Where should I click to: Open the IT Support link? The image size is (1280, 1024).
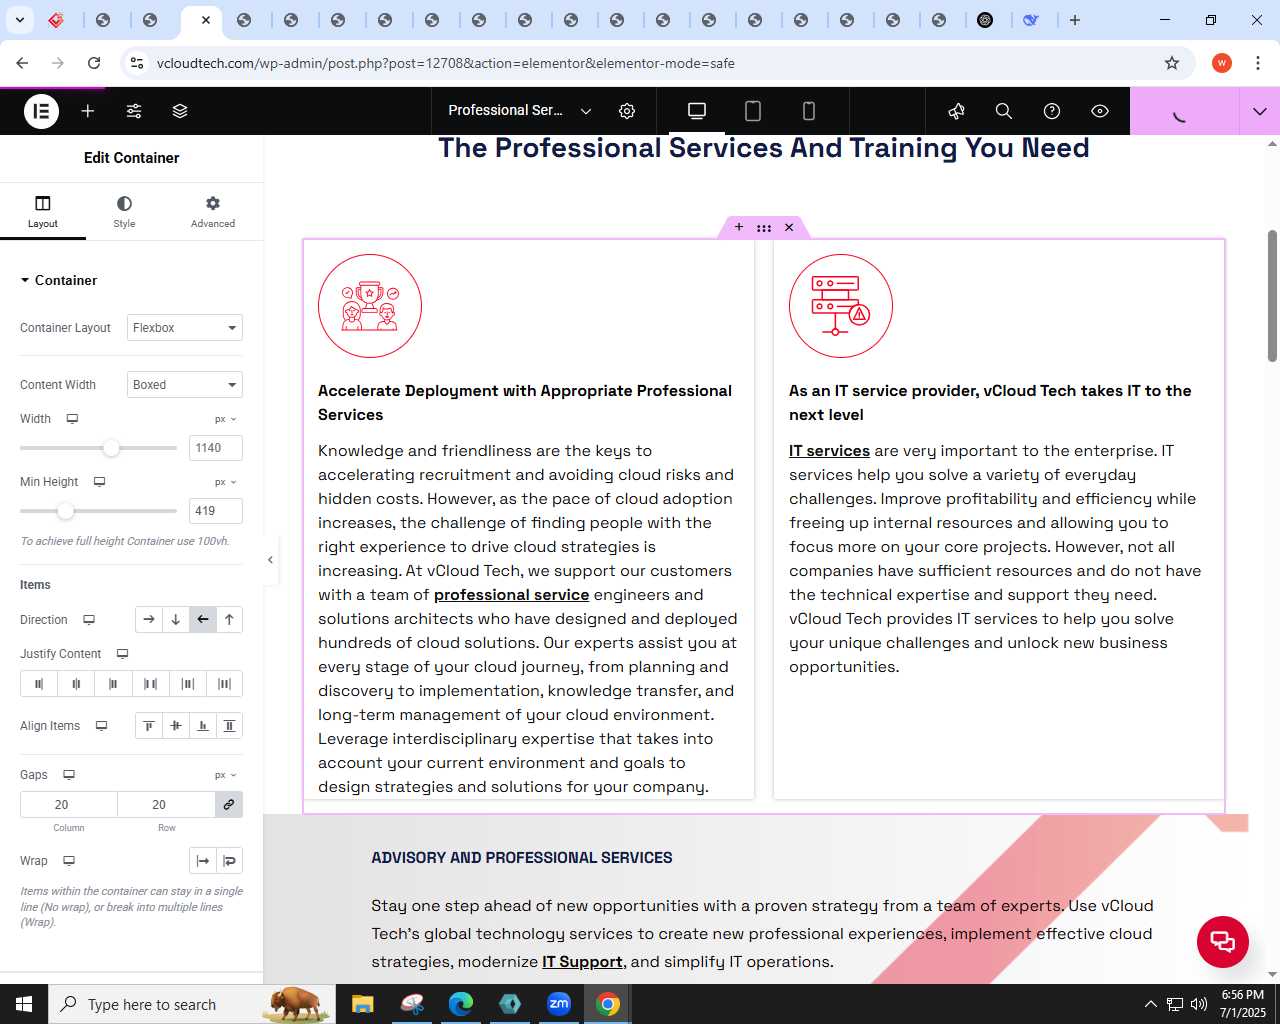(x=582, y=962)
